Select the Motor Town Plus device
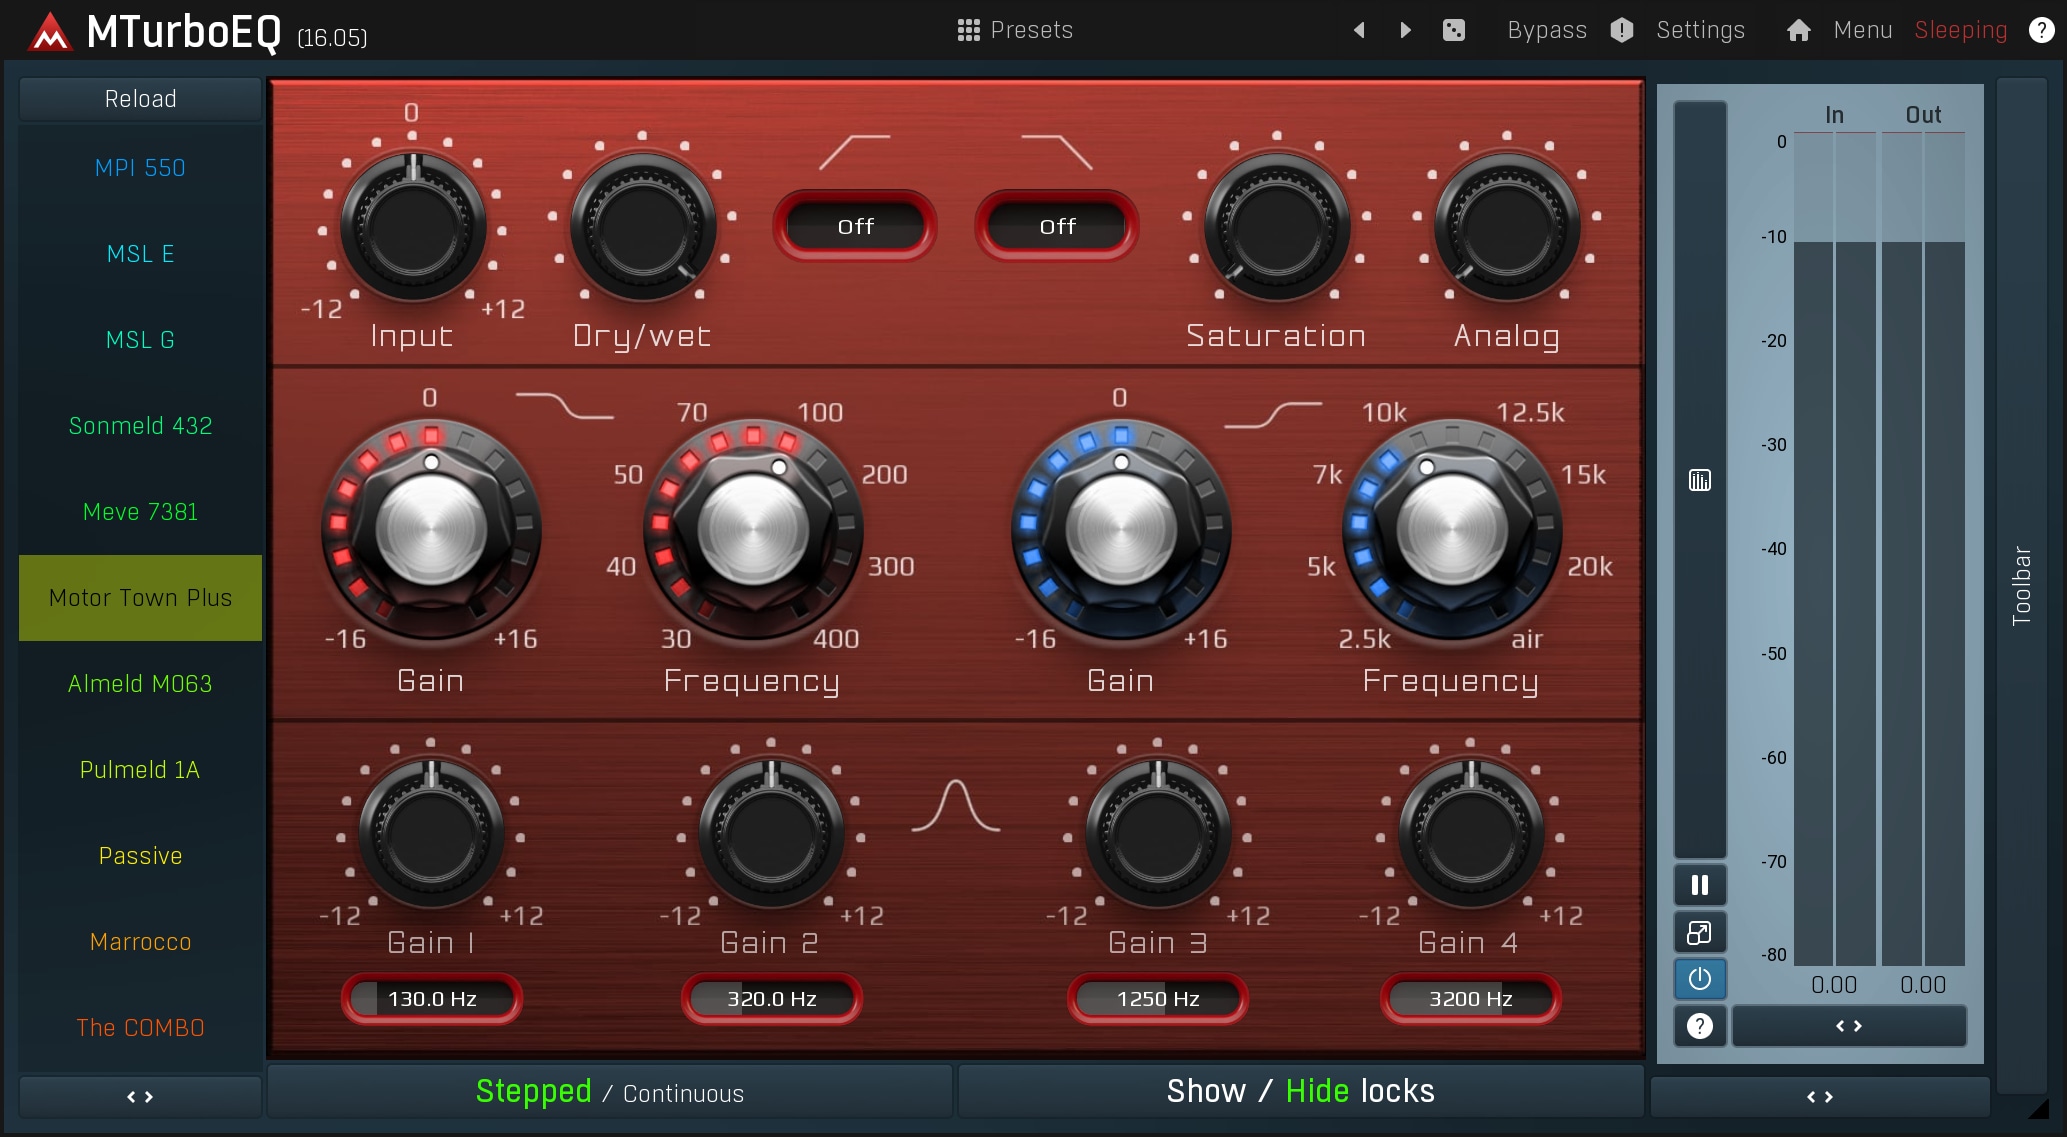This screenshot has height=1137, width=2067. tap(140, 598)
